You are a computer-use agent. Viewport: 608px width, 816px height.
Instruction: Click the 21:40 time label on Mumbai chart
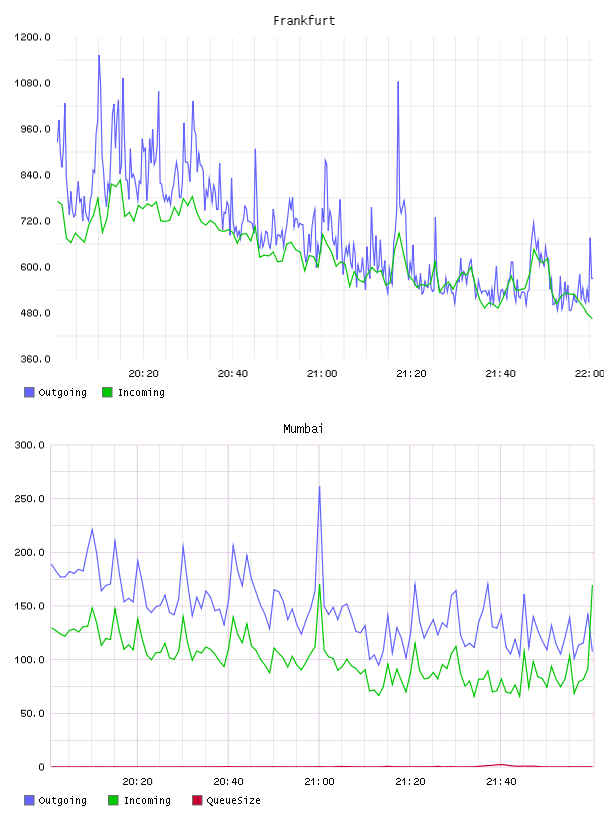(501, 782)
